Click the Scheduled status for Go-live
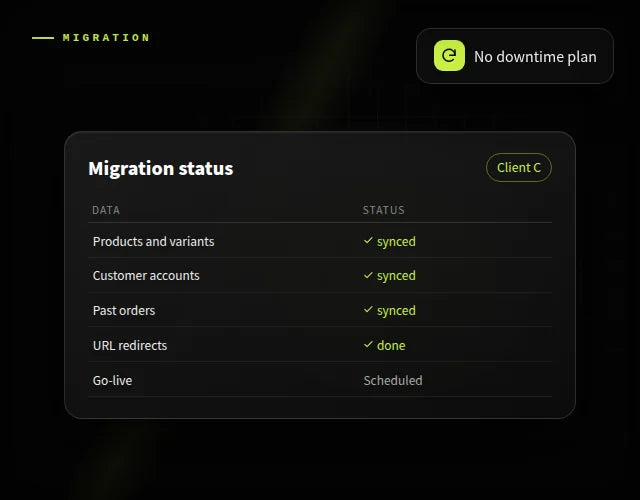 point(393,381)
